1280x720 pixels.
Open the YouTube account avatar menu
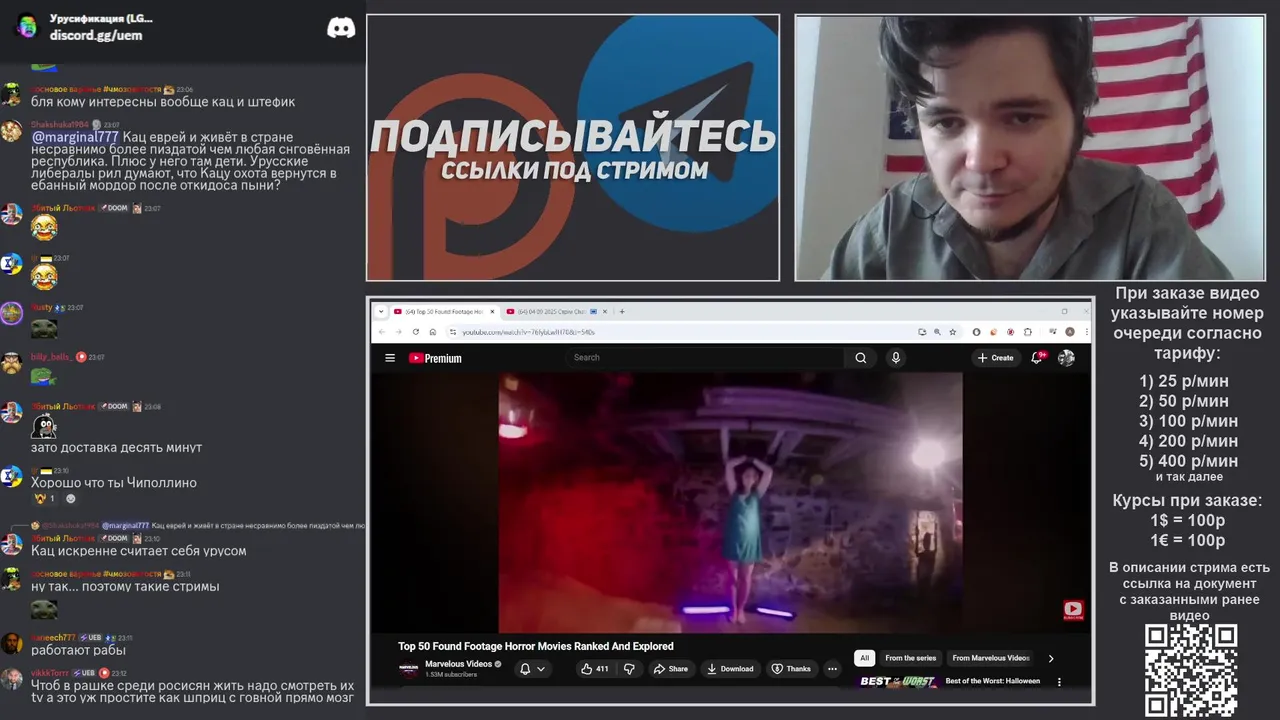(1066, 358)
